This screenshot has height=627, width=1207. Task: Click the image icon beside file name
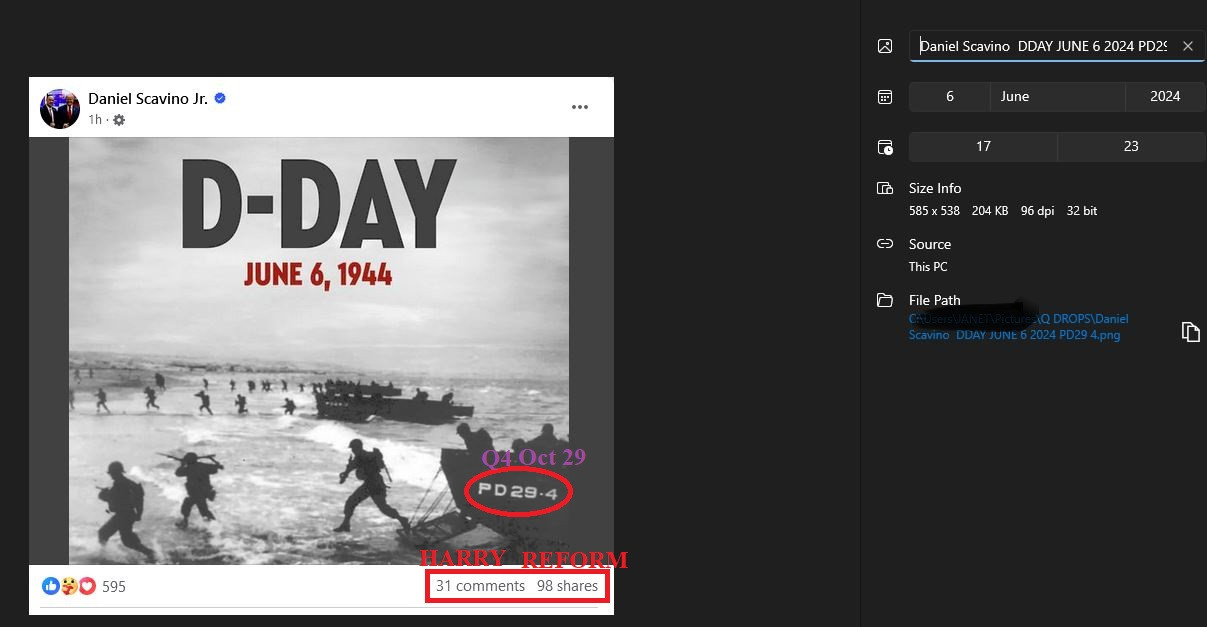click(x=885, y=46)
